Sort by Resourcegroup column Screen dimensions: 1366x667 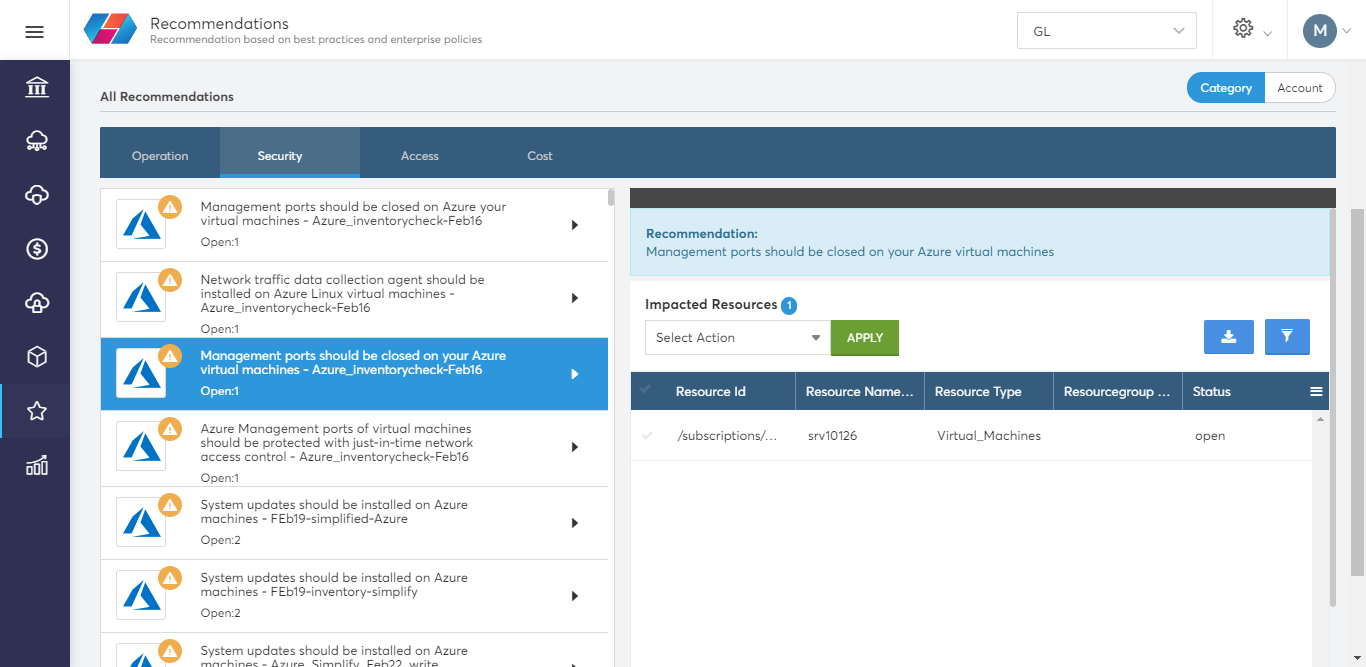point(1117,391)
